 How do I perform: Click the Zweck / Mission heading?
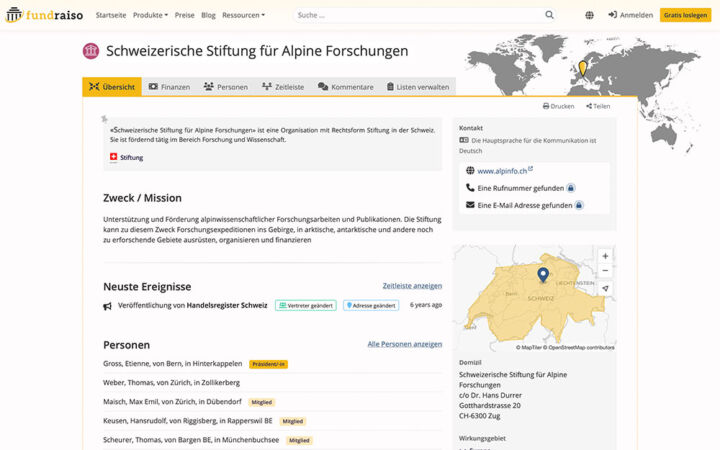(x=142, y=198)
